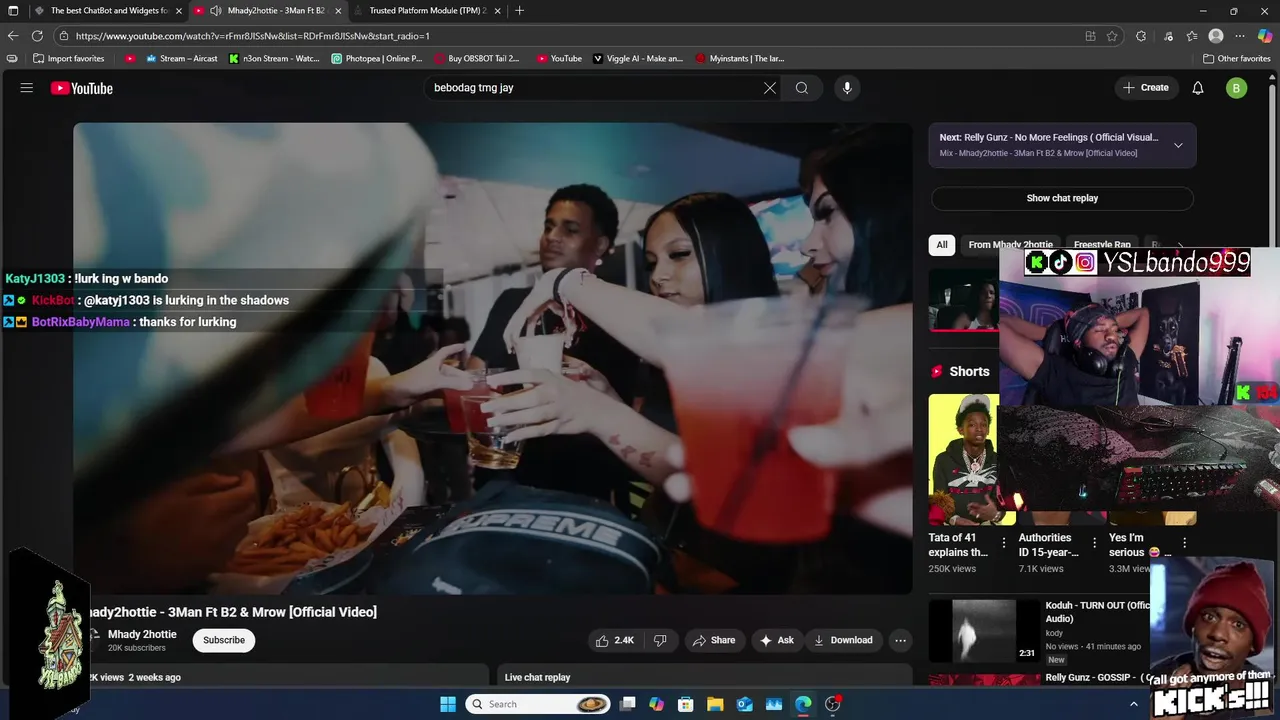Click Import favorites in bookmarks bar
Image resolution: width=1280 pixels, height=720 pixels.
click(x=69, y=58)
